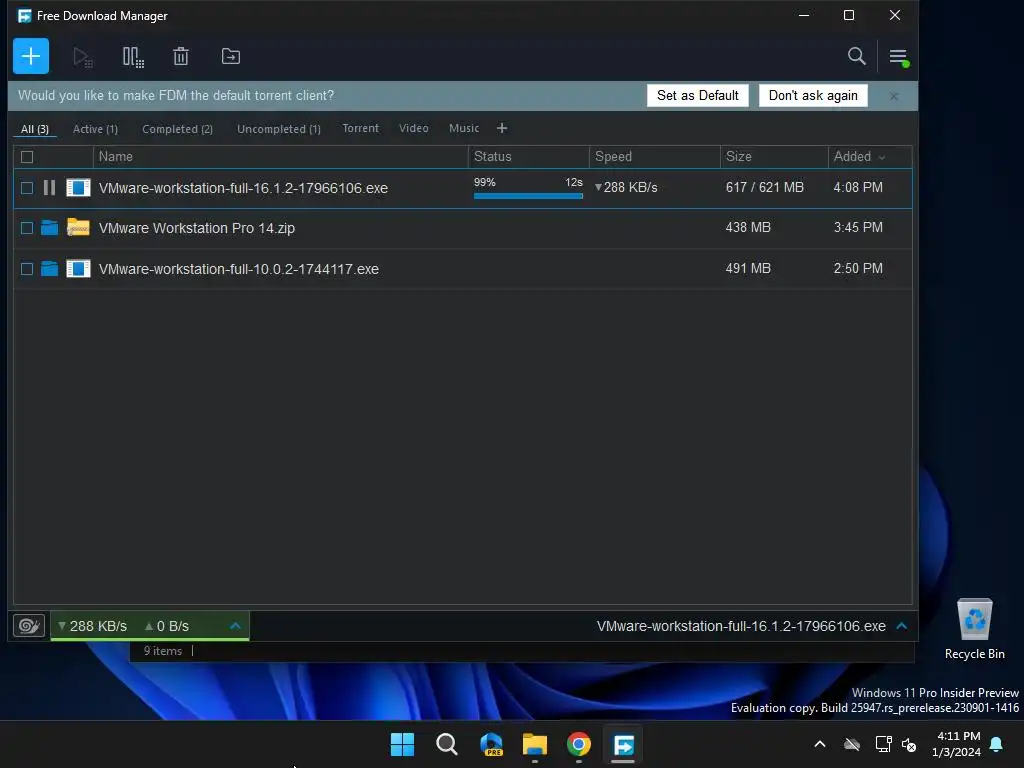Switch to the Uncompleted (1) tab
The width and height of the screenshot is (1024, 768).
pos(279,129)
